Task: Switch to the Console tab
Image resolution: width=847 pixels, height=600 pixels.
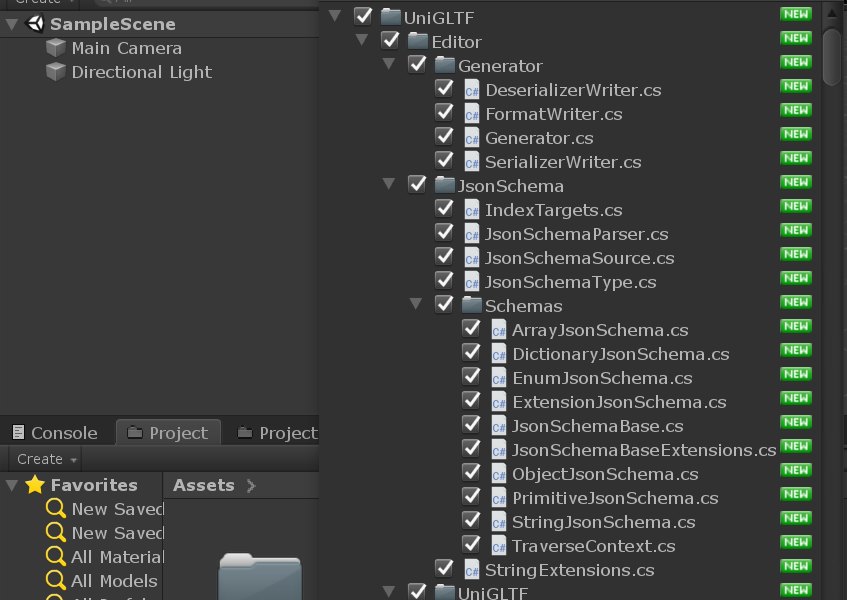Action: point(55,433)
